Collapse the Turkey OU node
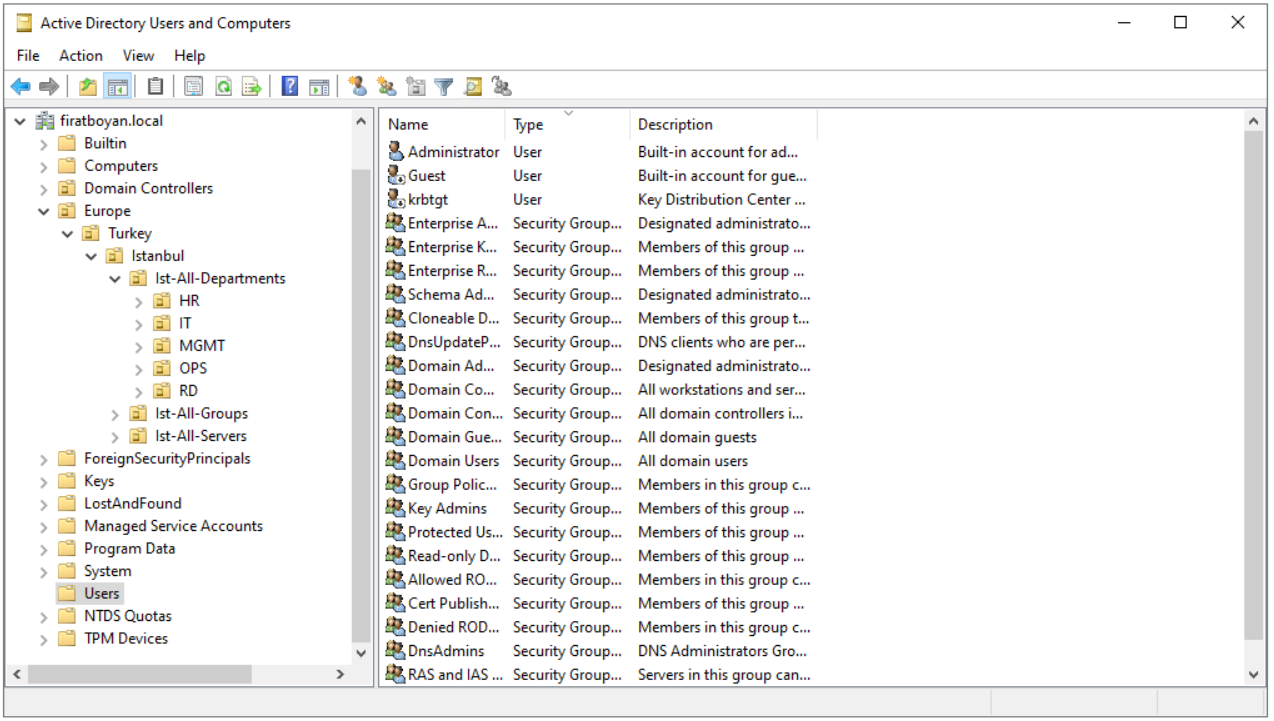Screen dimensions: 1274x721 pyautogui.click(x=67, y=234)
